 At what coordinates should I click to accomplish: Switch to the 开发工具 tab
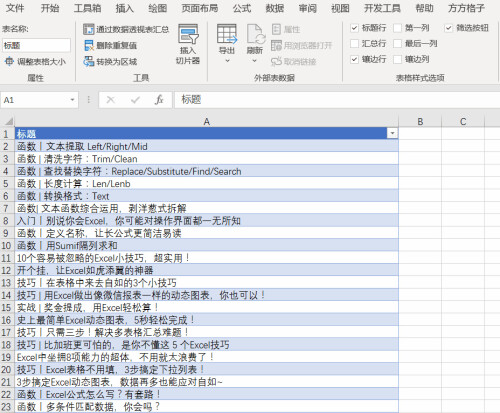click(382, 8)
